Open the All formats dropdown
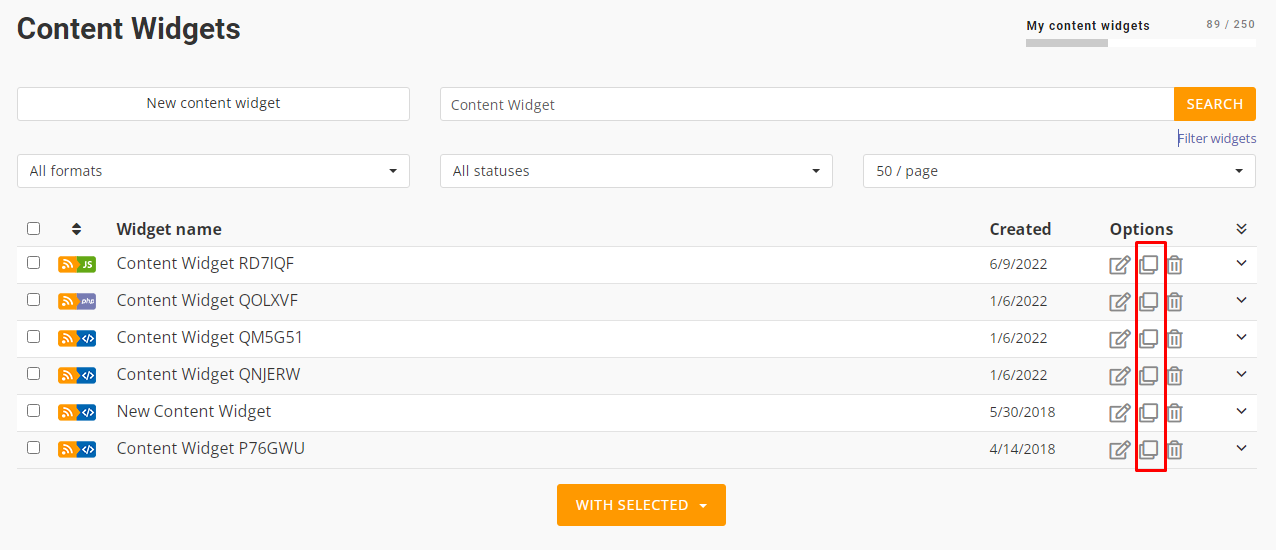Viewport: 1276px width, 550px height. pyautogui.click(x=213, y=171)
